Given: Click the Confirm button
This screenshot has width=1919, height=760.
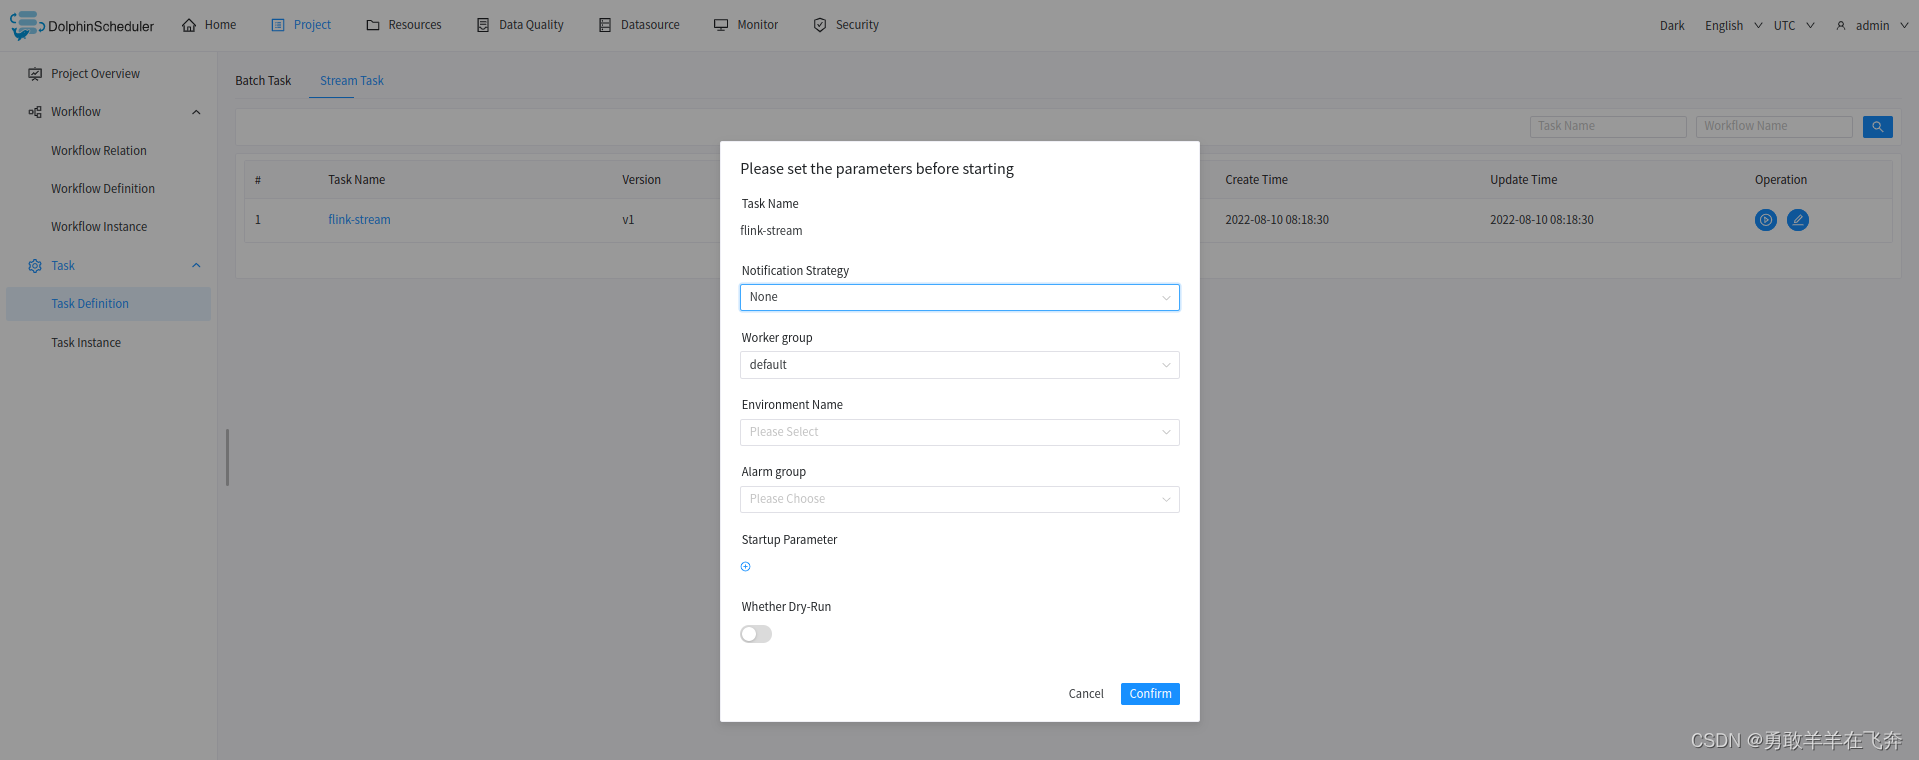Looking at the screenshot, I should [1150, 694].
